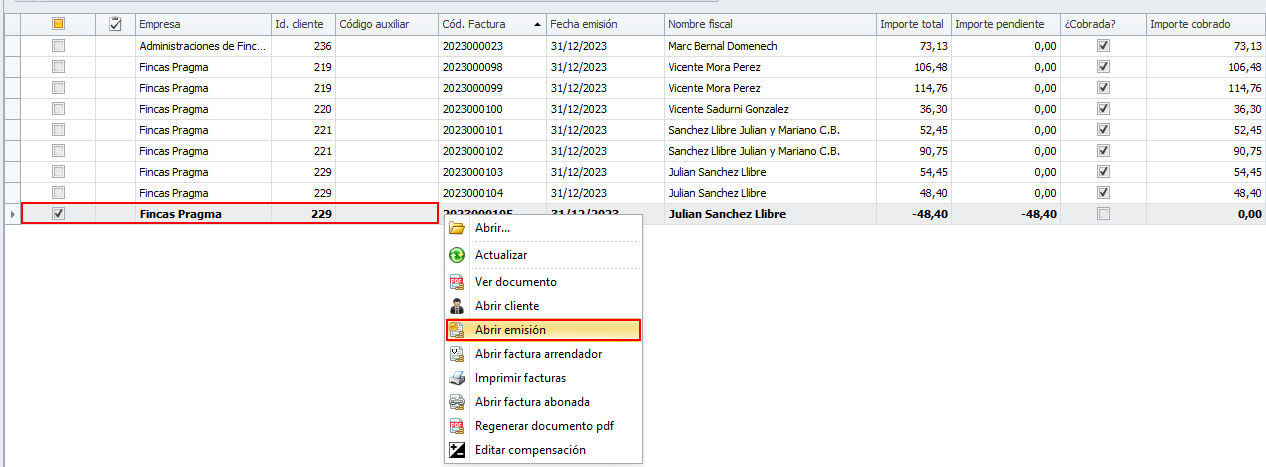Click Id. cliente 220 cell

point(303,109)
